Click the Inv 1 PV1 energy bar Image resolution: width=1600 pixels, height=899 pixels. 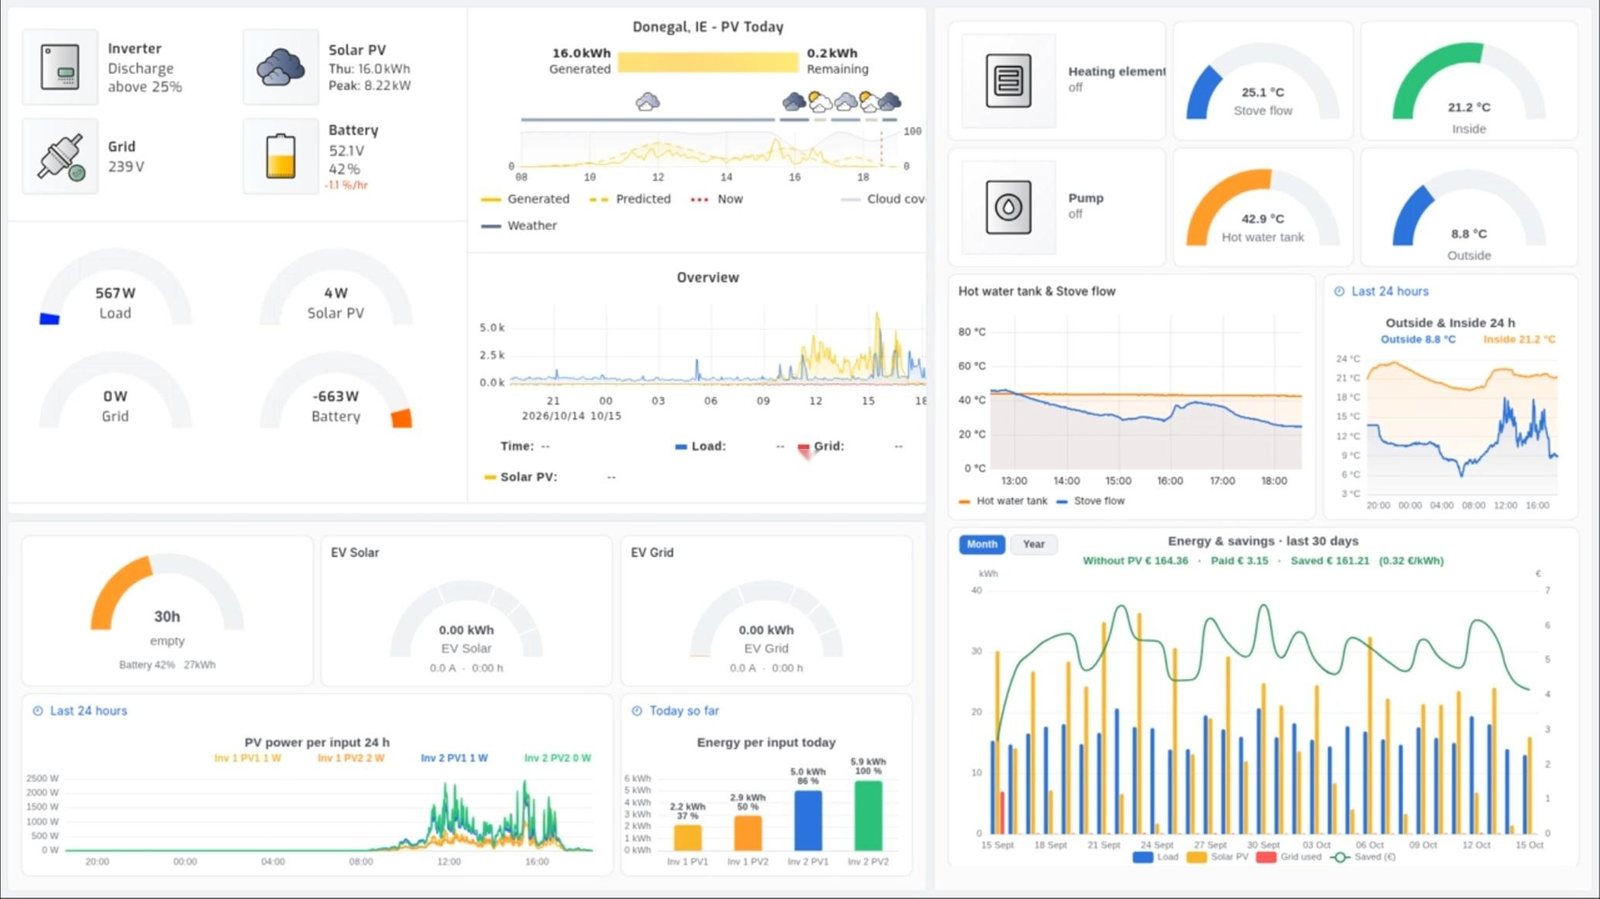click(688, 837)
